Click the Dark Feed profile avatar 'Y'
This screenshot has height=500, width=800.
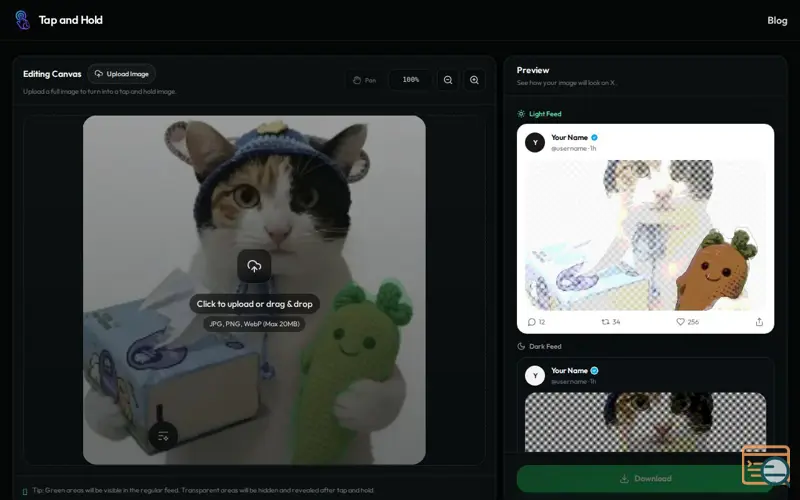[x=535, y=376]
